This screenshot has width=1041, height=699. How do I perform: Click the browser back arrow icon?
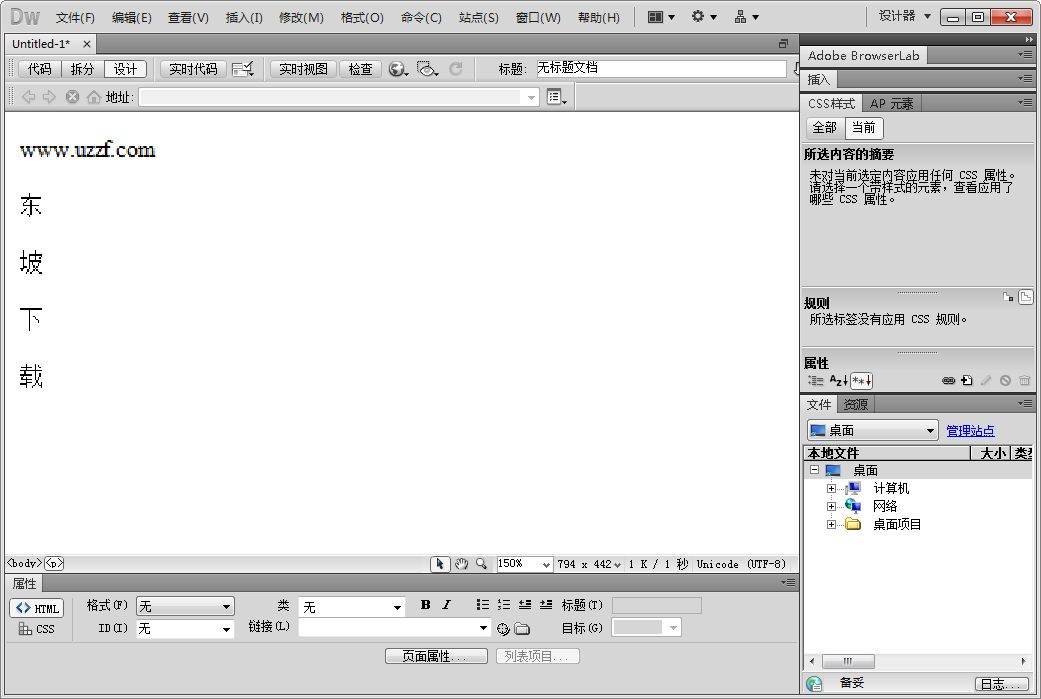(29, 97)
